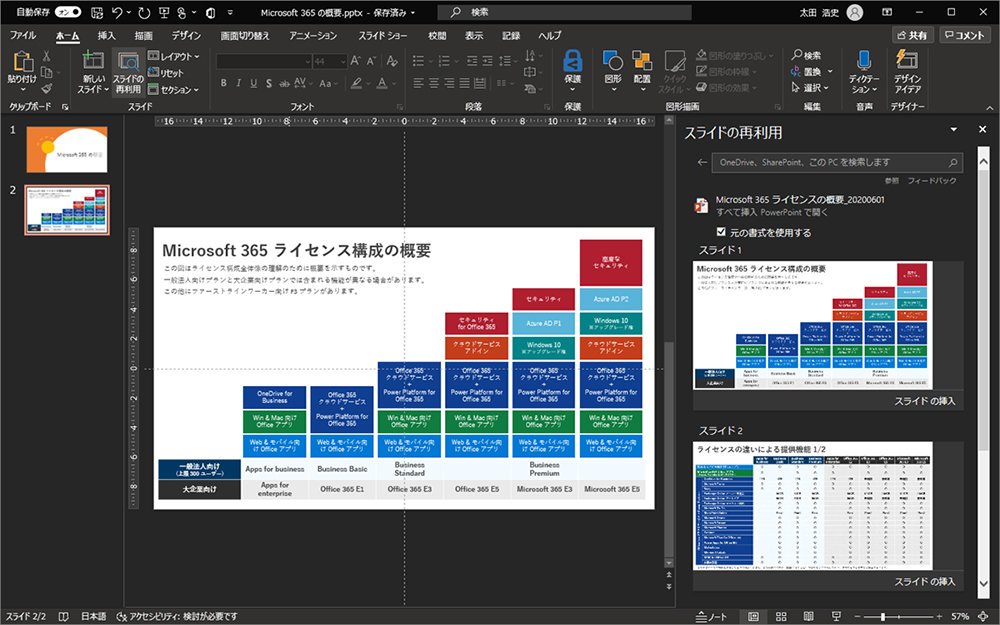The image size is (1000, 625).
Task: Open the File (ファイル) tab
Action: 23,36
